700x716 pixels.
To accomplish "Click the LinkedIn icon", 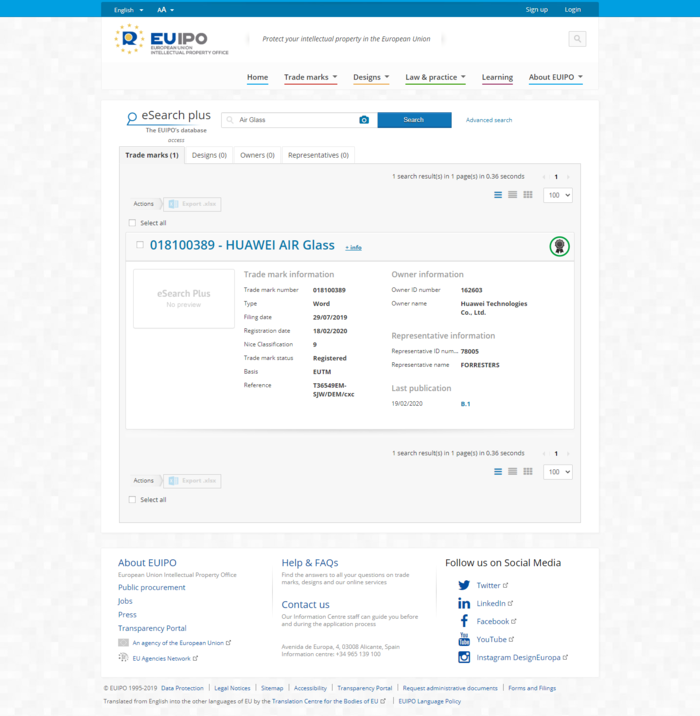I will [x=464, y=603].
